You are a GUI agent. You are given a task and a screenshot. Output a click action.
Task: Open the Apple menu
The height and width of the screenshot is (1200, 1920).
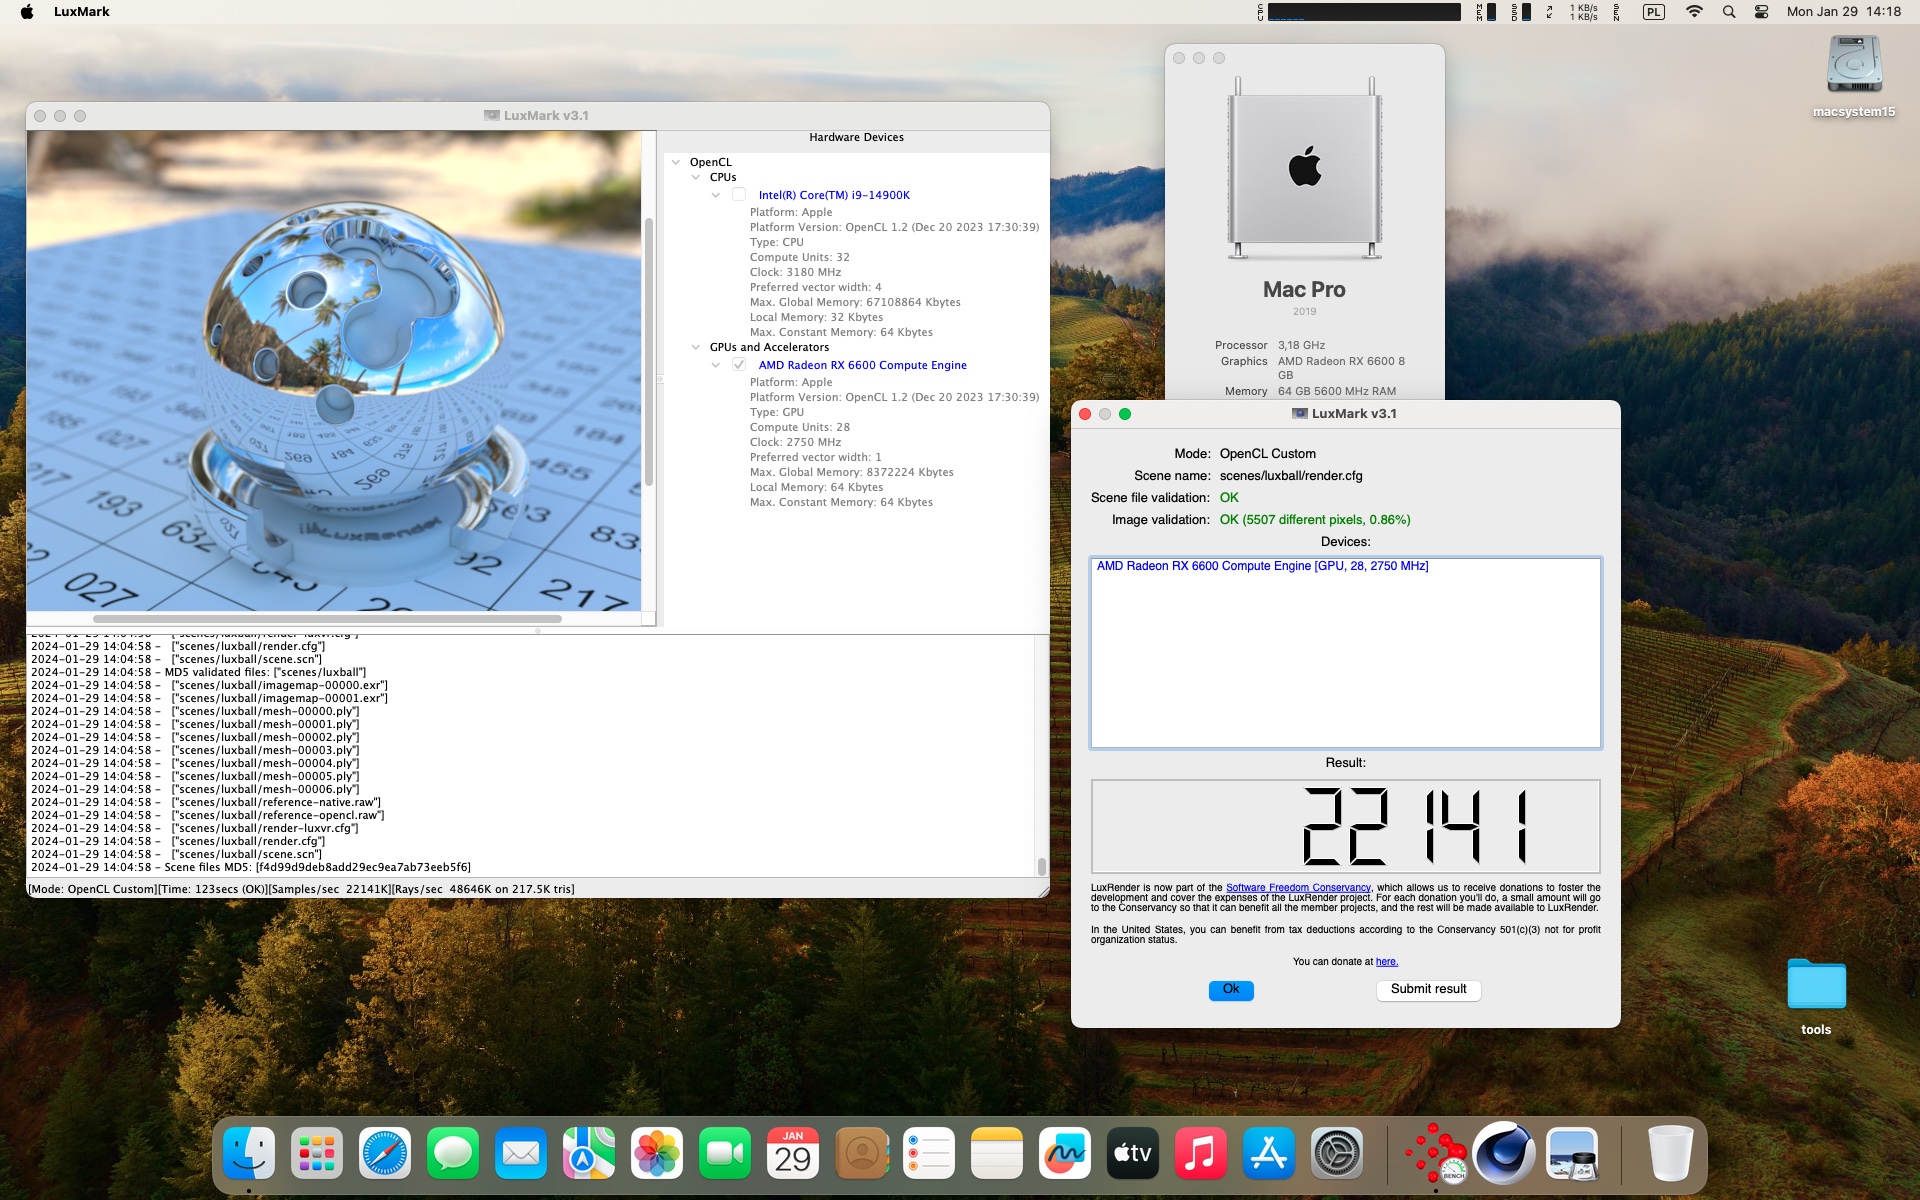[27, 12]
